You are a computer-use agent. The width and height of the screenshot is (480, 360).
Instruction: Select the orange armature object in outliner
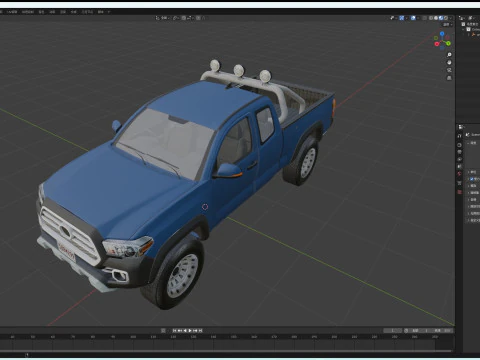pos(473,34)
